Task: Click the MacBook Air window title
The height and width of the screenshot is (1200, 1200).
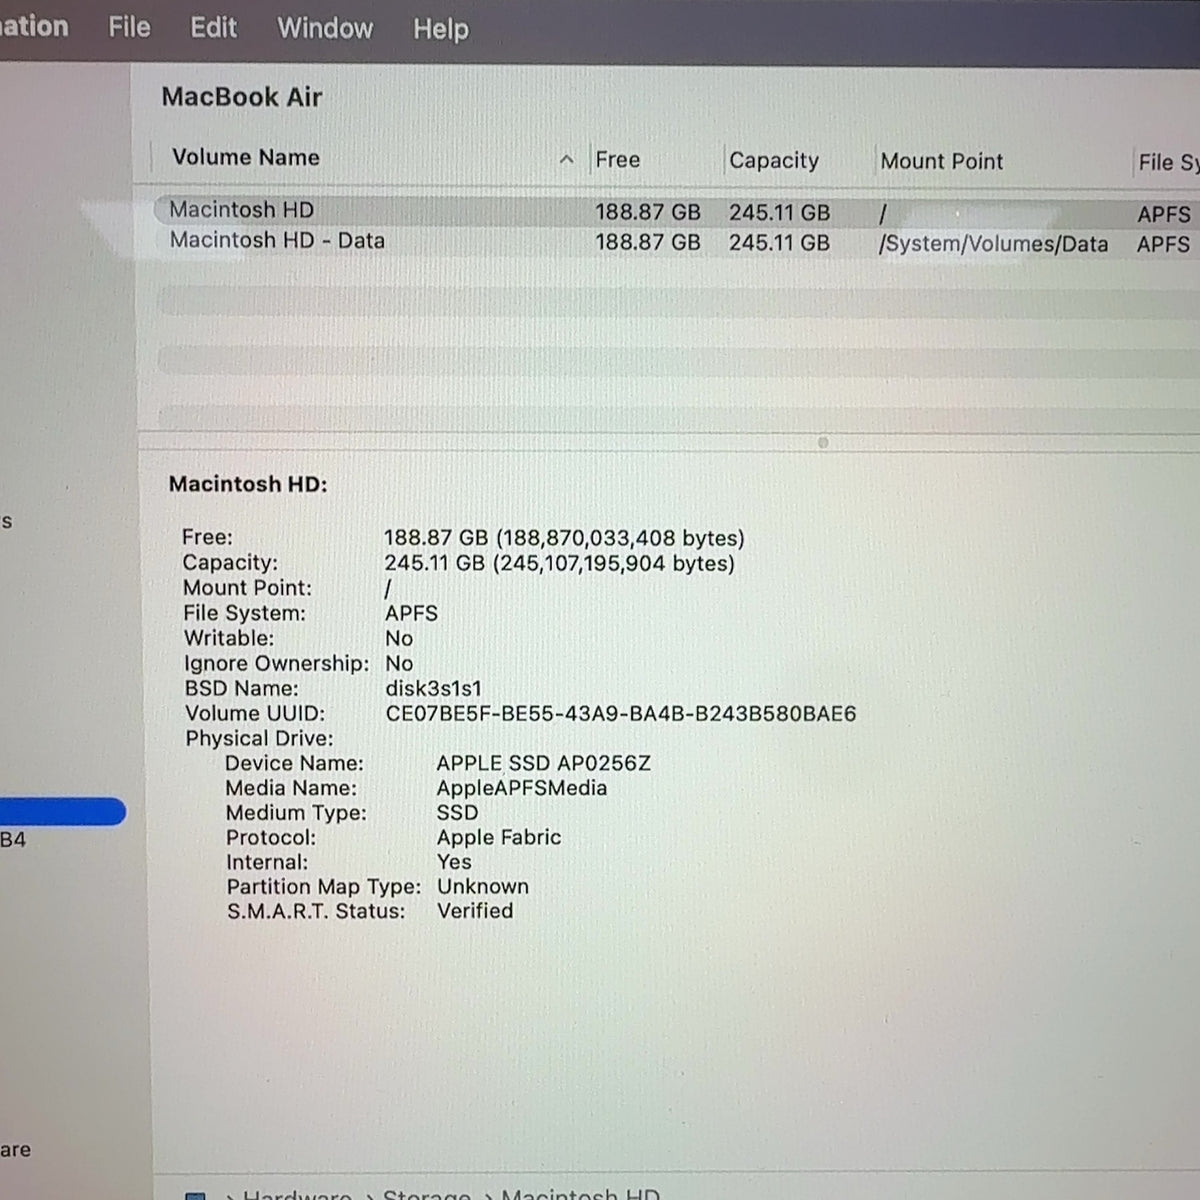Action: tap(241, 97)
